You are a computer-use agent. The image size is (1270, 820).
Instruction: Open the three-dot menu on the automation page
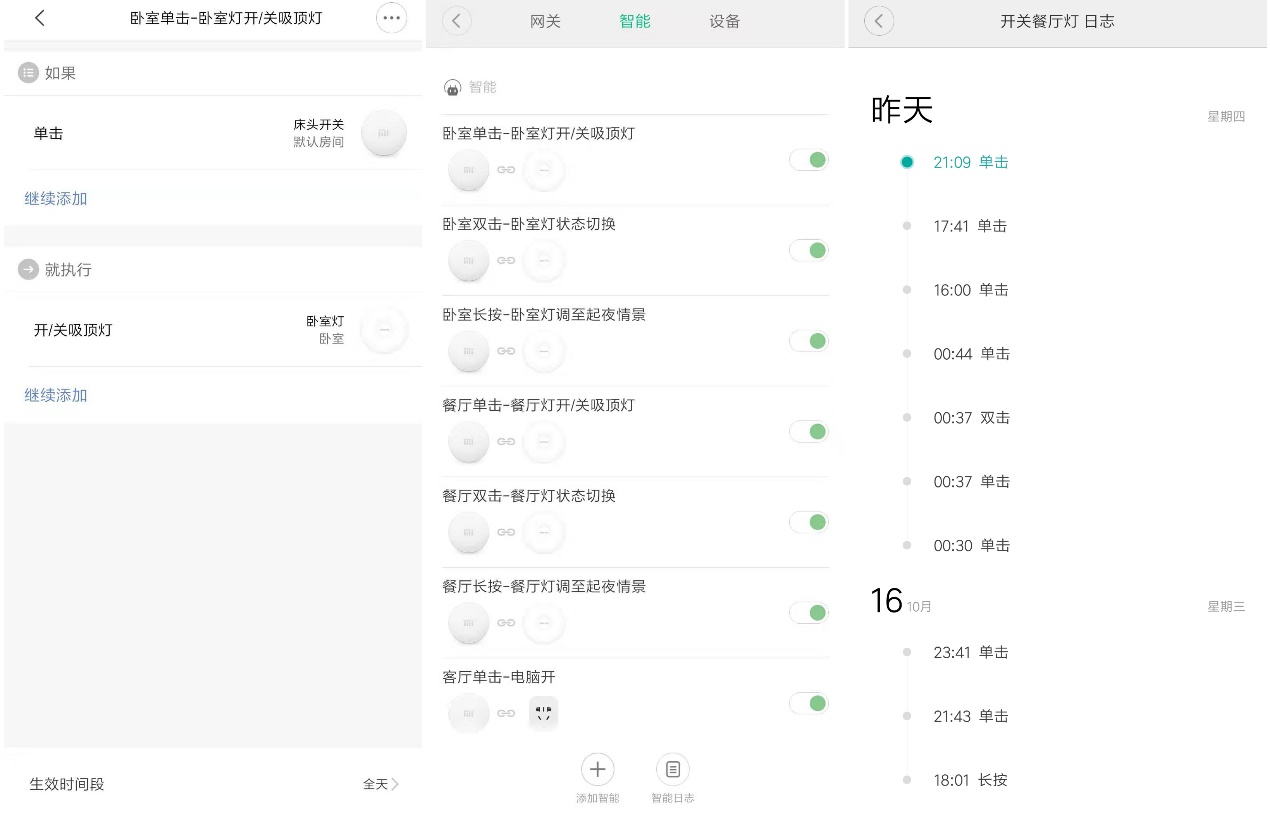pyautogui.click(x=391, y=17)
